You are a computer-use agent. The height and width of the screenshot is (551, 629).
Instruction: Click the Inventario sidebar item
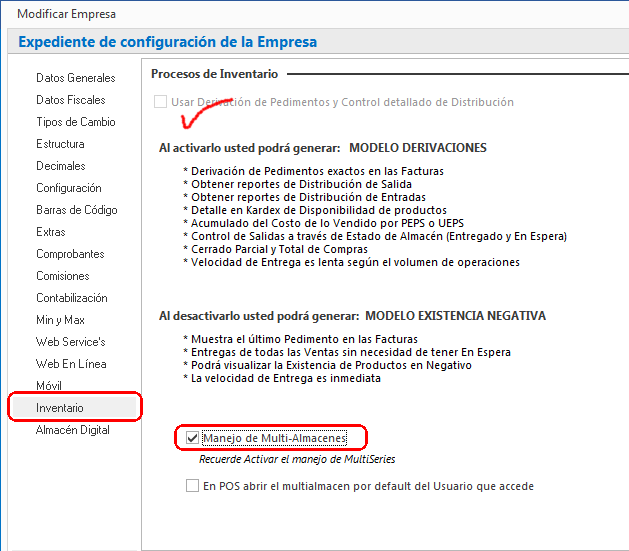point(60,408)
